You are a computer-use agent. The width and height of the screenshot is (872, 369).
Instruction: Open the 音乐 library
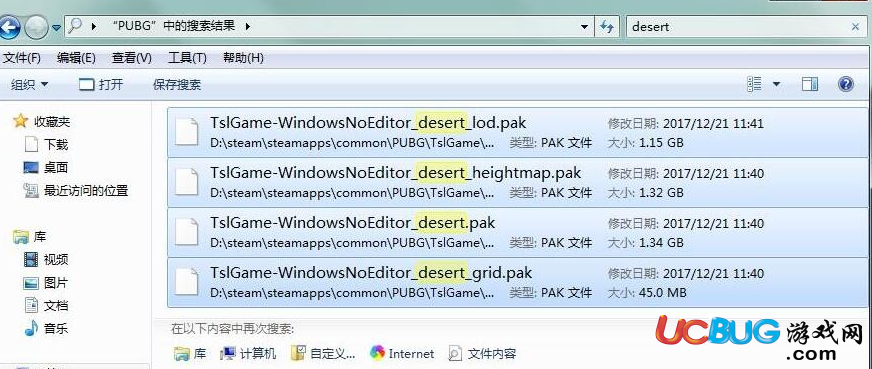pos(56,328)
